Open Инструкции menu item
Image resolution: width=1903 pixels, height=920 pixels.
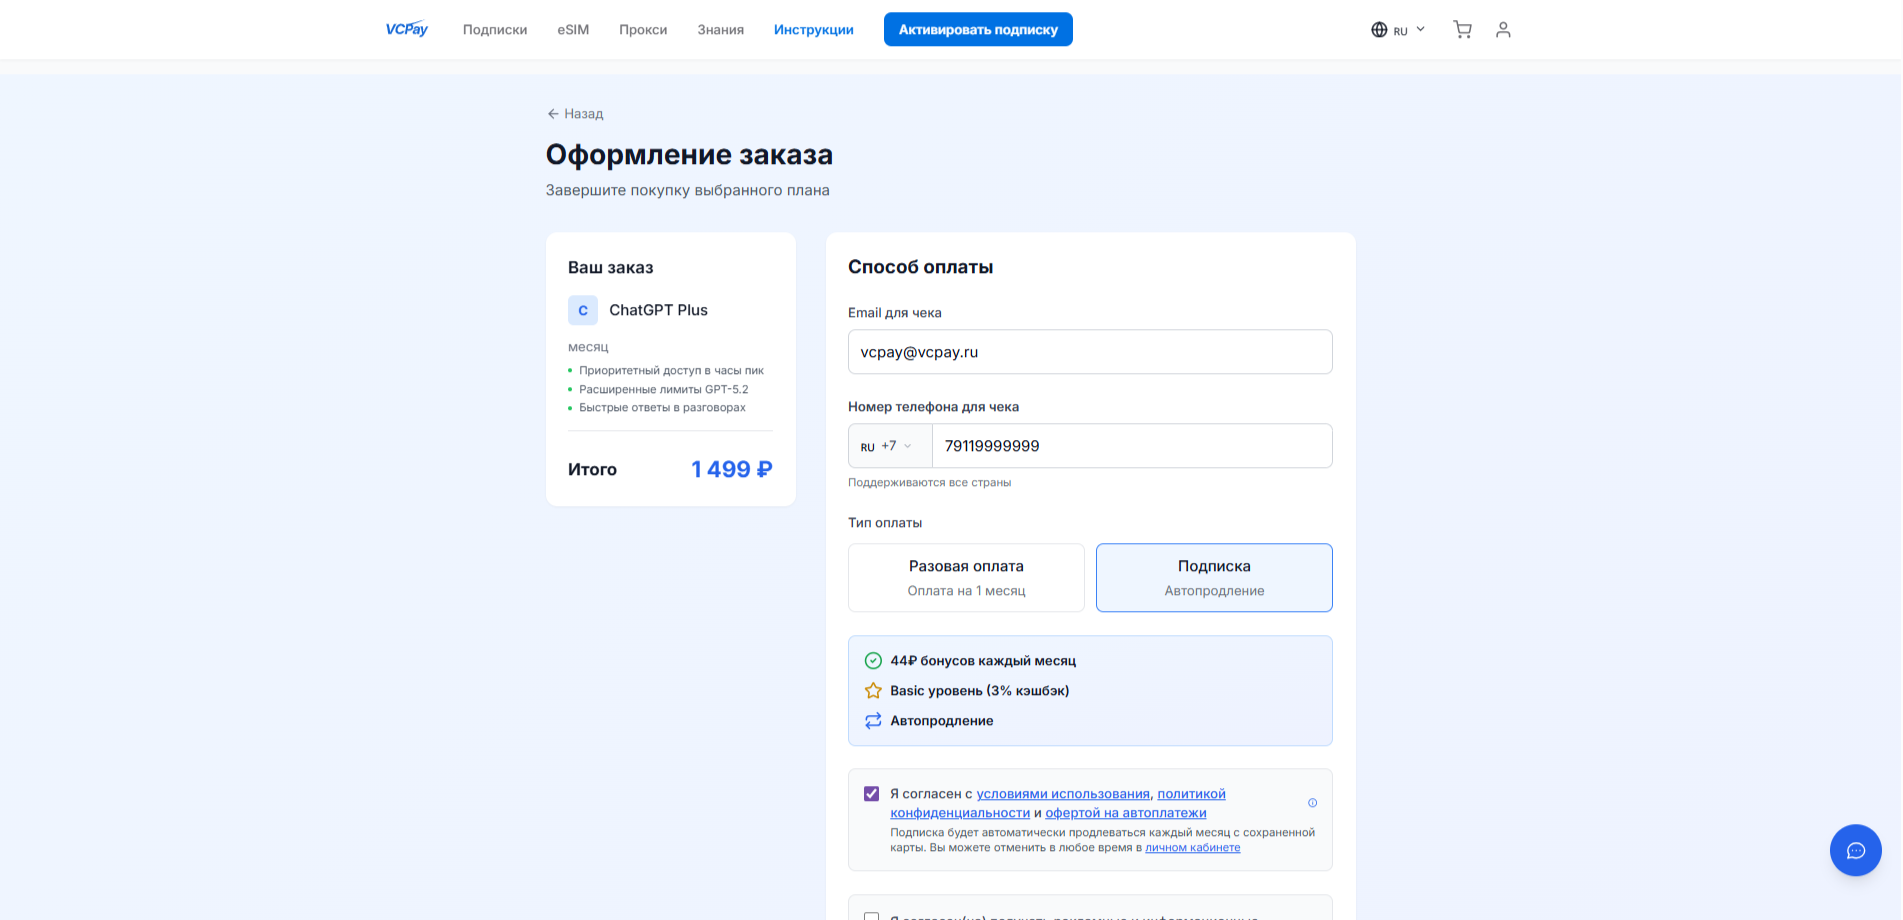point(814,30)
